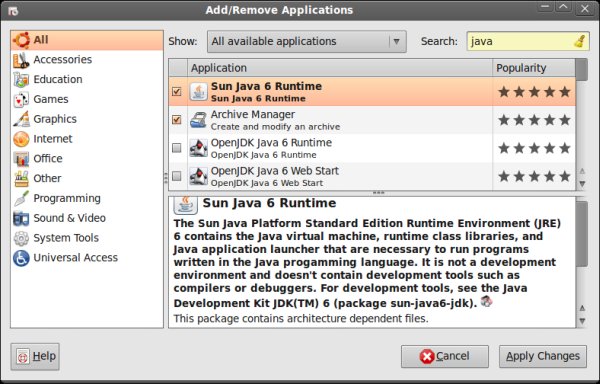Click Apply Changes button

click(543, 356)
